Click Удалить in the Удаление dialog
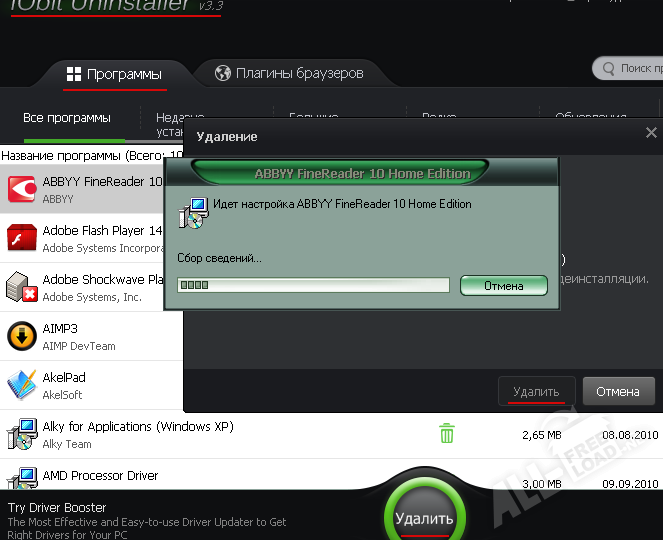663x540 pixels. point(536,391)
